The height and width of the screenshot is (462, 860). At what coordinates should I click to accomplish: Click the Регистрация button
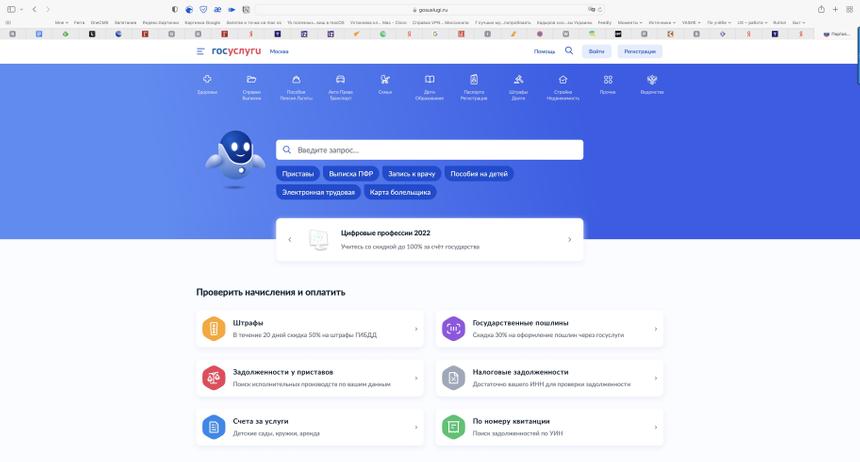(x=640, y=51)
